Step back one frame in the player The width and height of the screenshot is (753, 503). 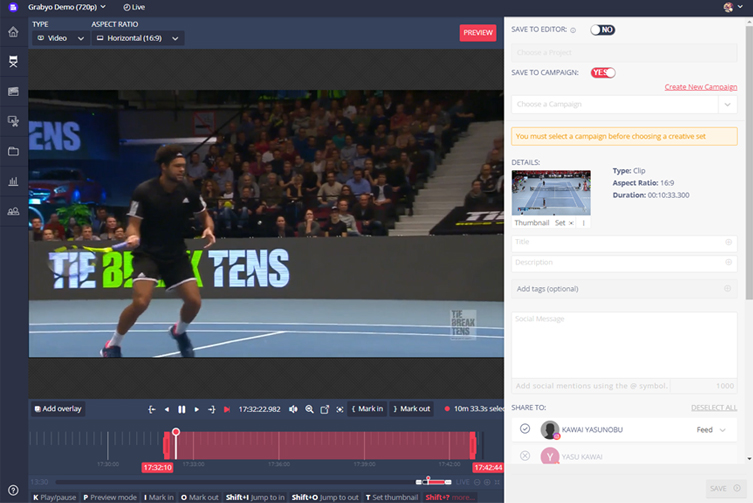(167, 409)
